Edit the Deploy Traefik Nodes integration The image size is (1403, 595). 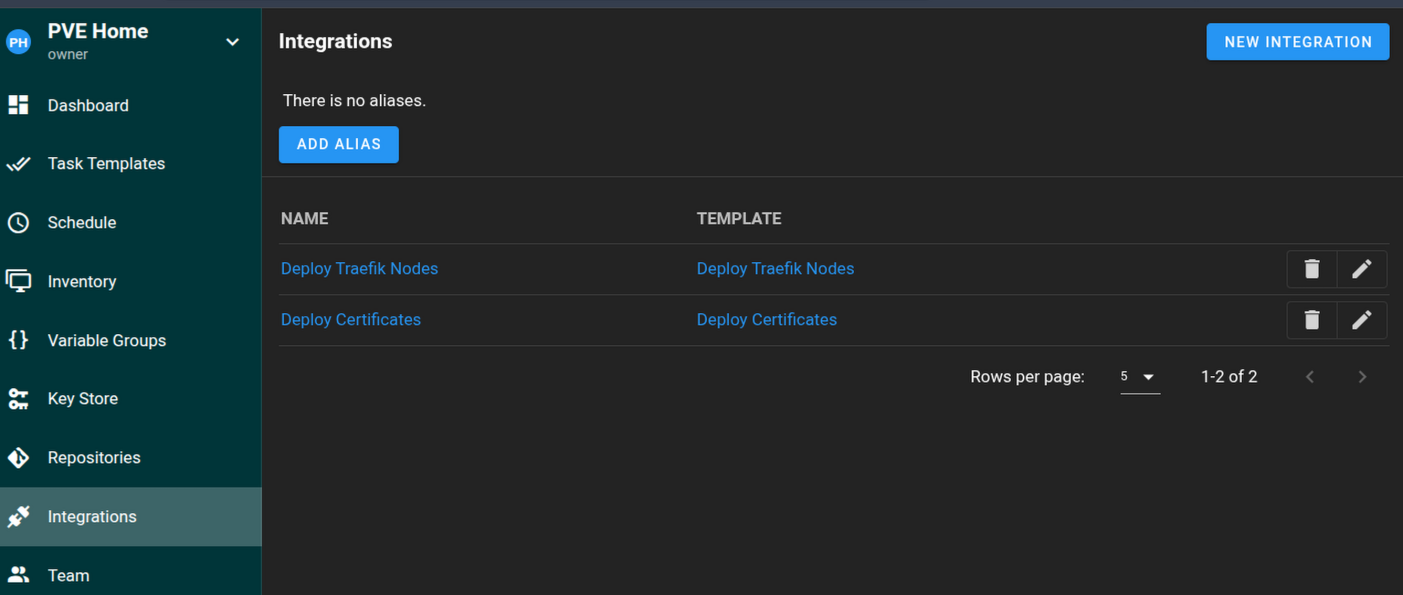coord(1361,269)
